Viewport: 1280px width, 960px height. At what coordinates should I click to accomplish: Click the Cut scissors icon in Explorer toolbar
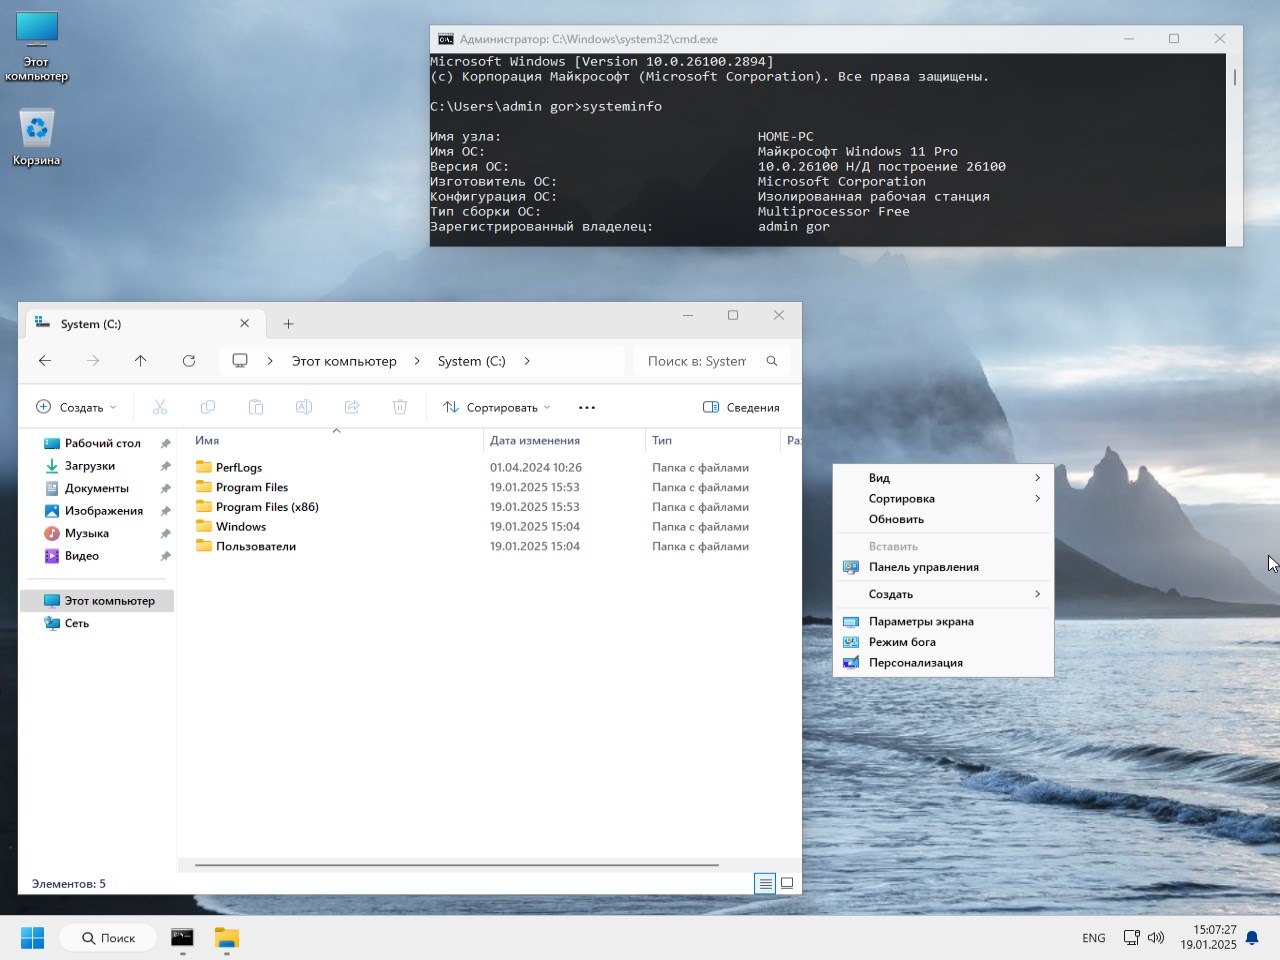coord(160,407)
